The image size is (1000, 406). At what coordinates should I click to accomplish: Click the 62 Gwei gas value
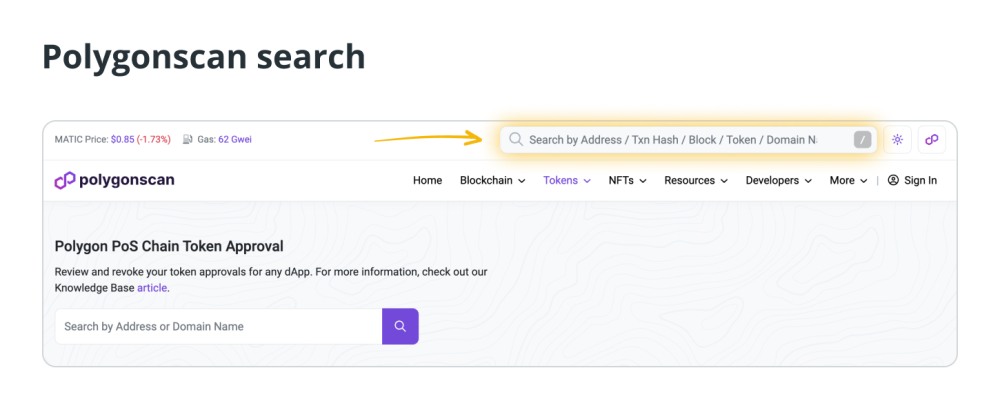235,139
